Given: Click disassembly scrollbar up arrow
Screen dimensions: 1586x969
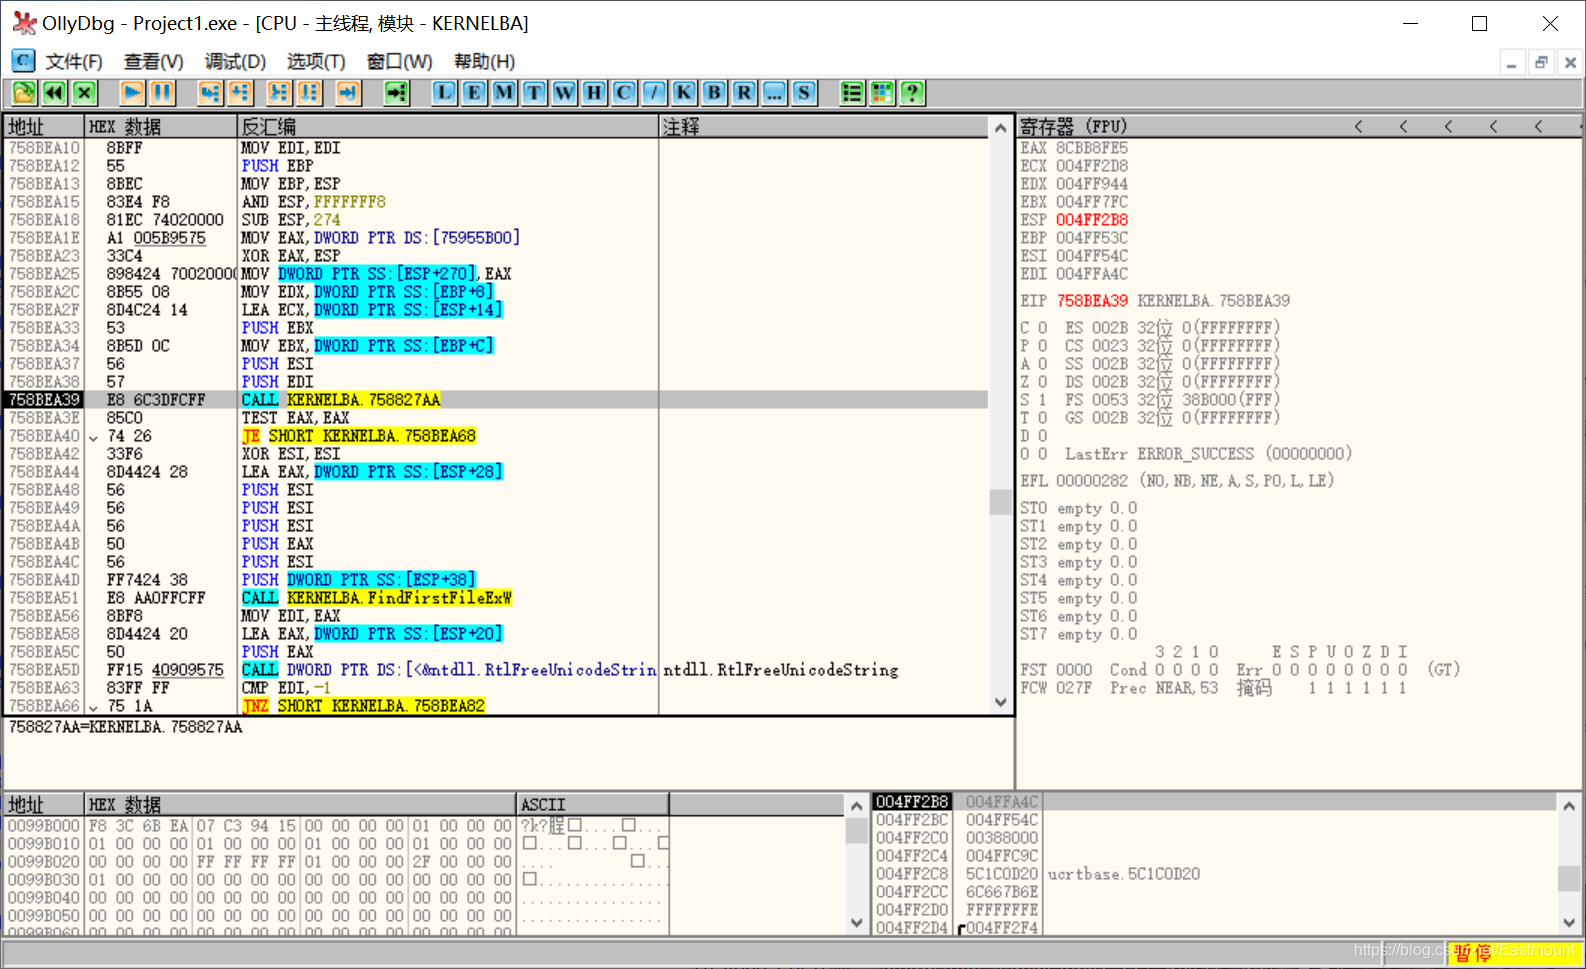Looking at the screenshot, I should pyautogui.click(x=1001, y=128).
